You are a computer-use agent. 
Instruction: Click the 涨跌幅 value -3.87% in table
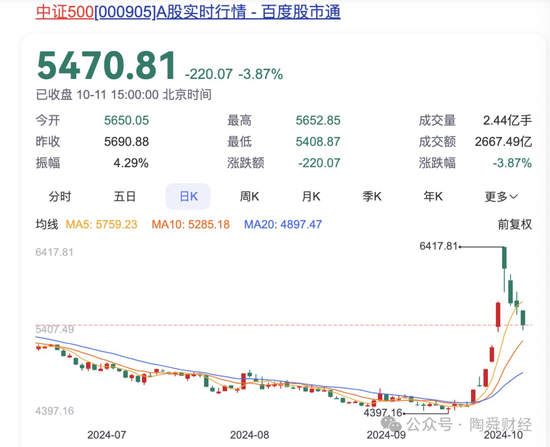pos(512,163)
